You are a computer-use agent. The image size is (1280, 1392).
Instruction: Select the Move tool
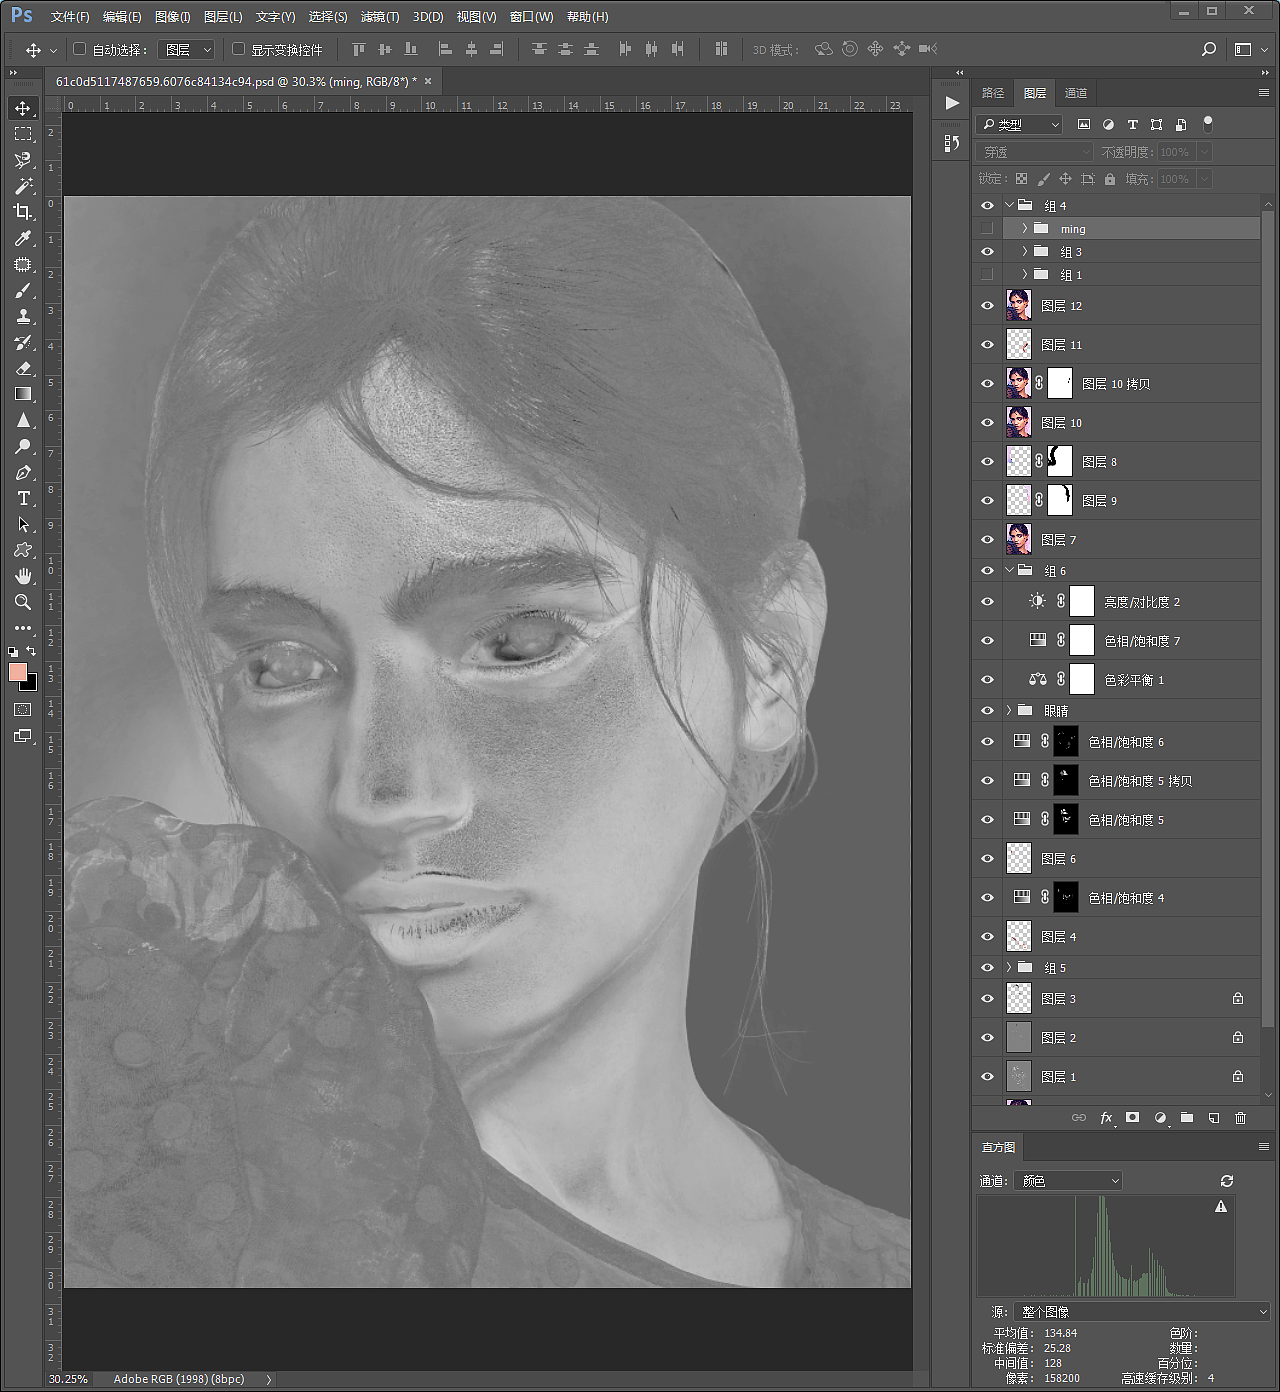tap(23, 108)
